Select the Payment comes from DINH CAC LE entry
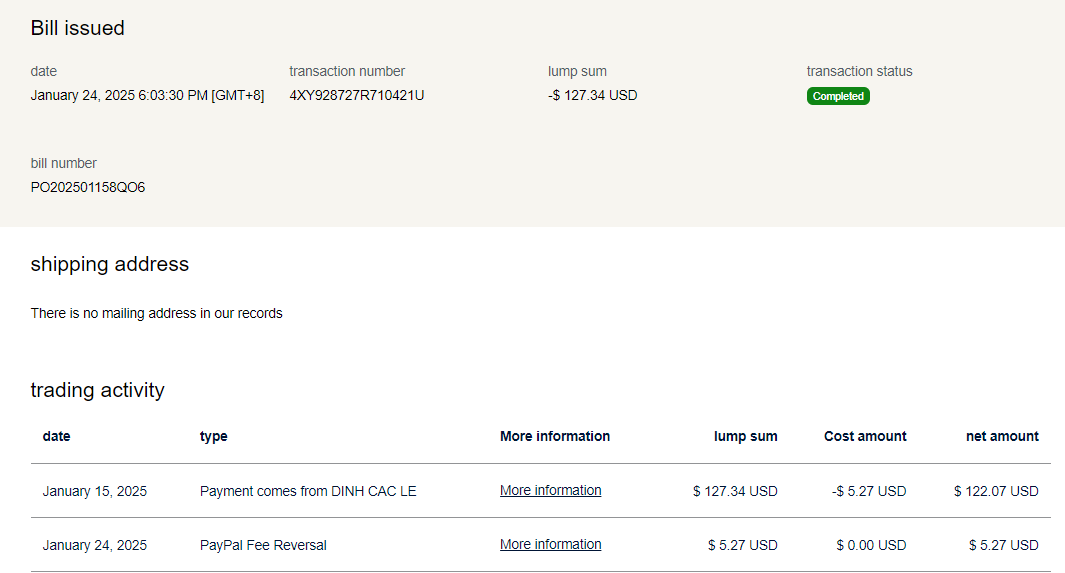The width and height of the screenshot is (1065, 573). click(308, 491)
